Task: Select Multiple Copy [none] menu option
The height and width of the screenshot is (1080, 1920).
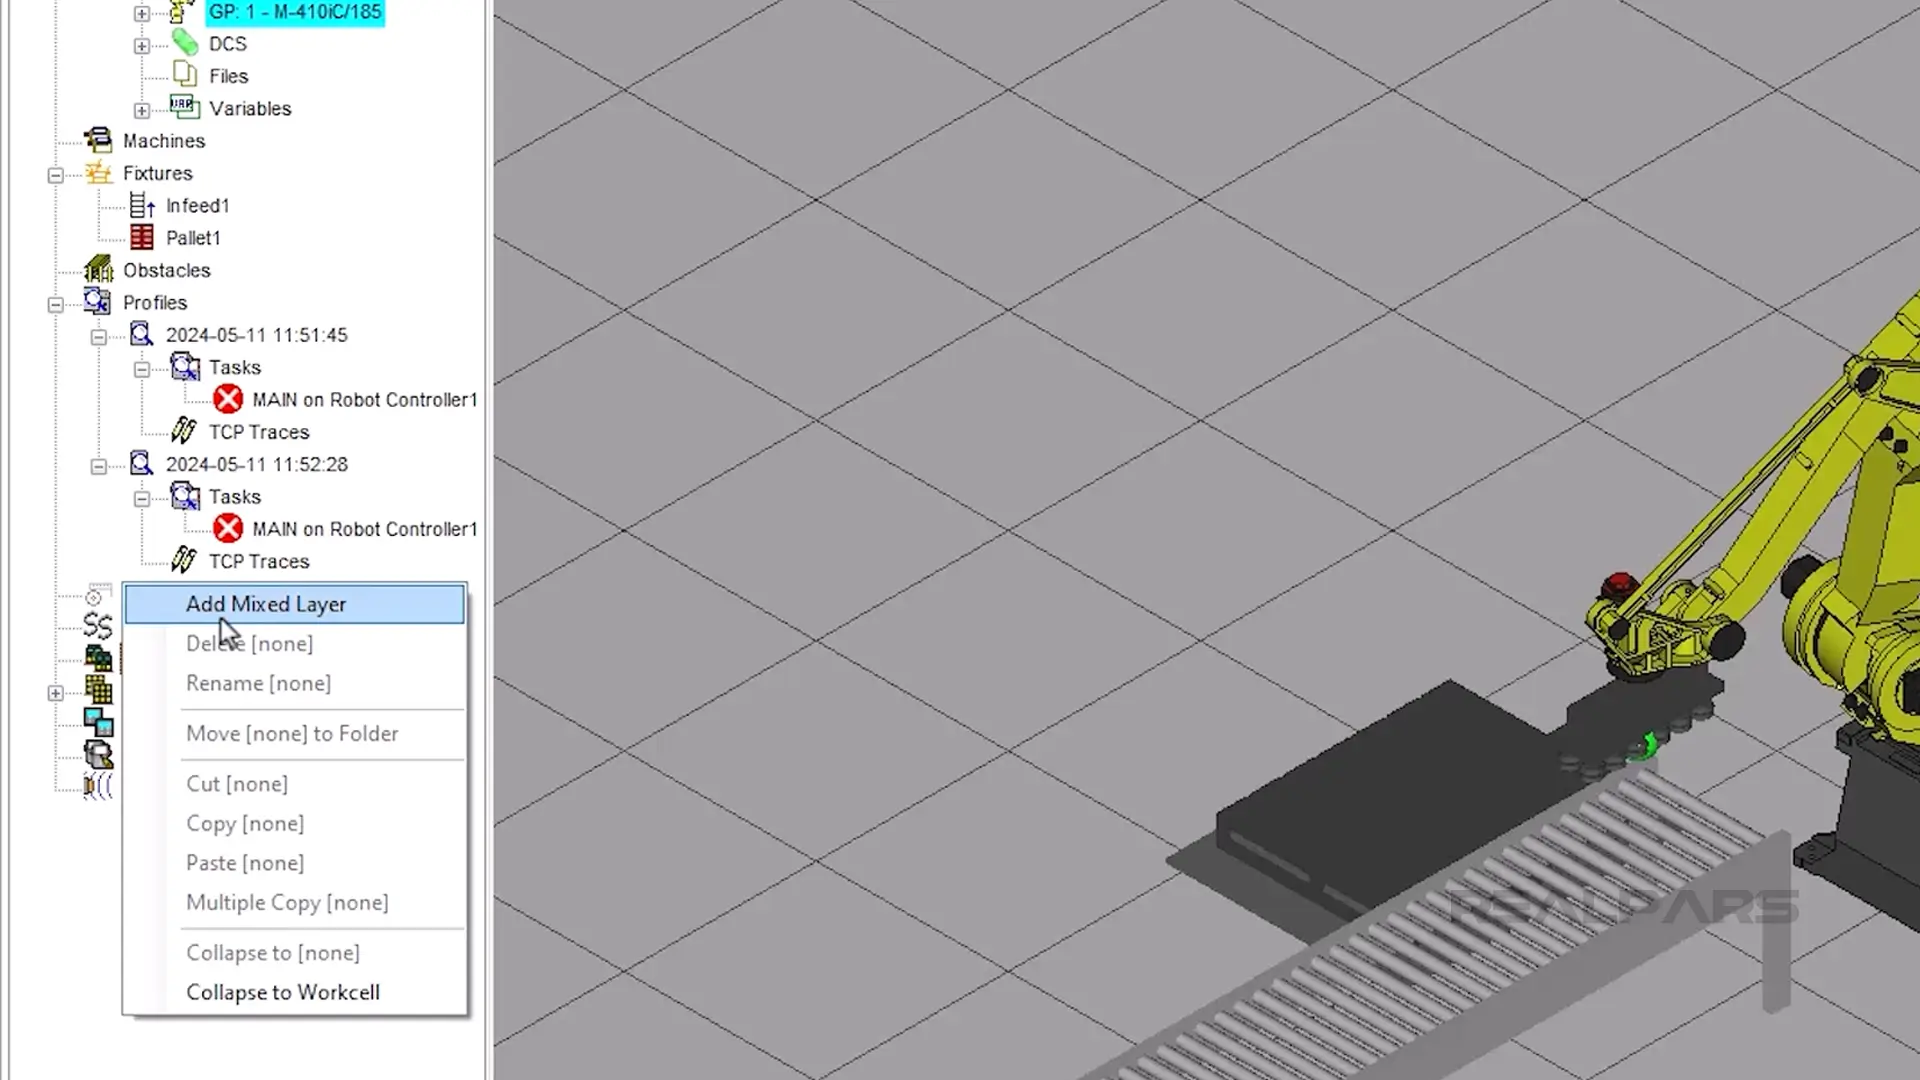Action: pyautogui.click(x=287, y=902)
